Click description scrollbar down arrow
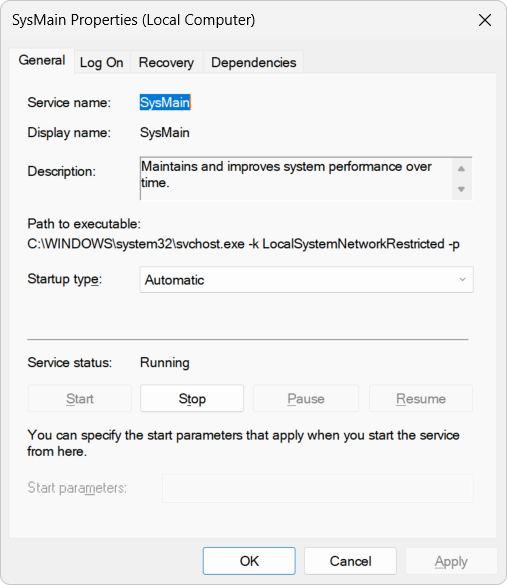The height and width of the screenshot is (585, 507). point(461,189)
